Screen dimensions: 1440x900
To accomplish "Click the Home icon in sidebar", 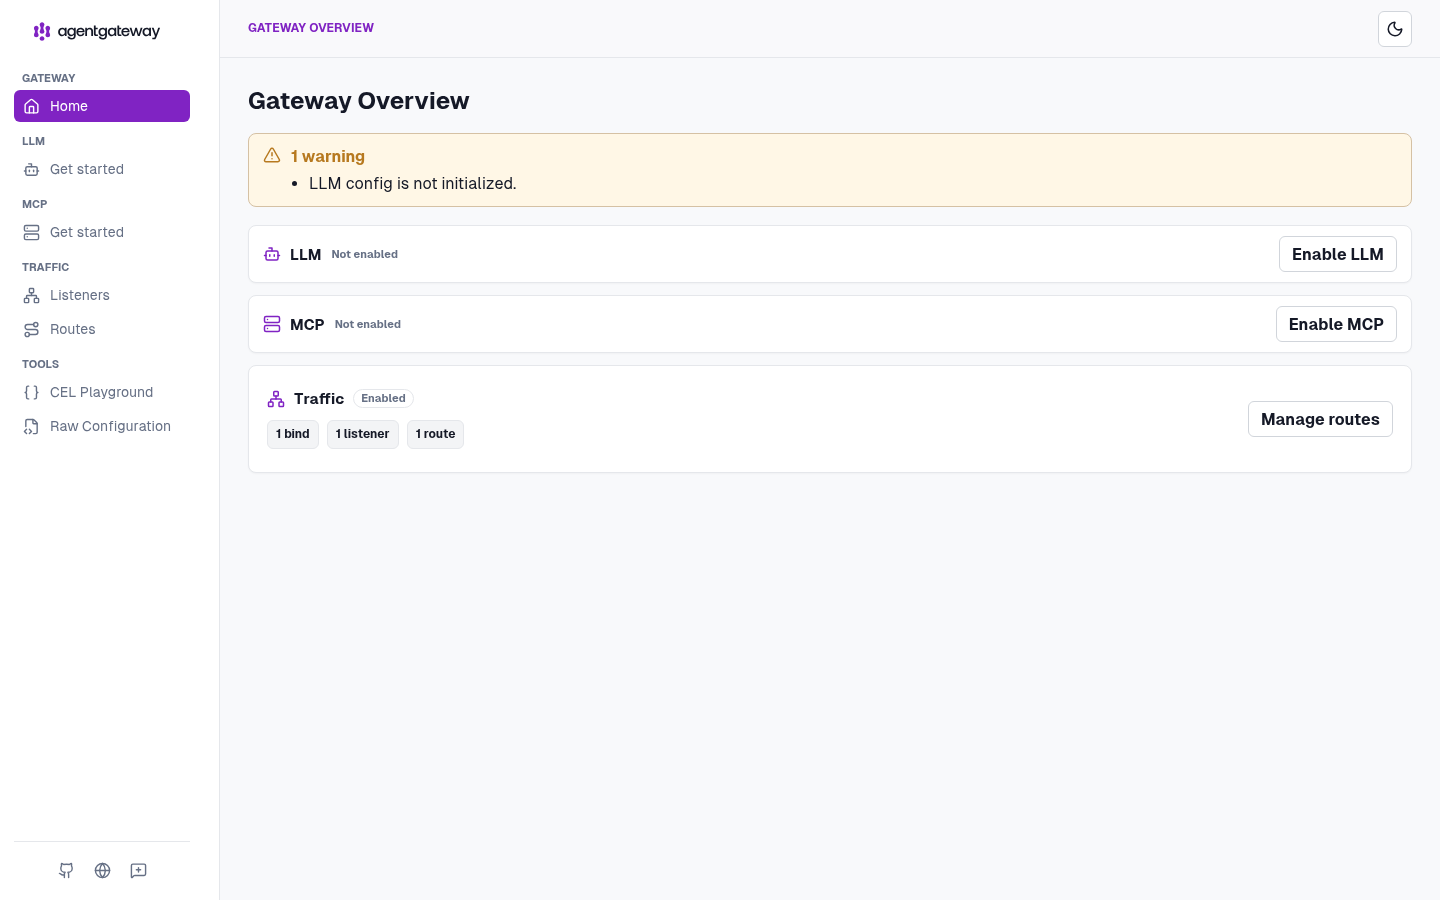I will 32,106.
